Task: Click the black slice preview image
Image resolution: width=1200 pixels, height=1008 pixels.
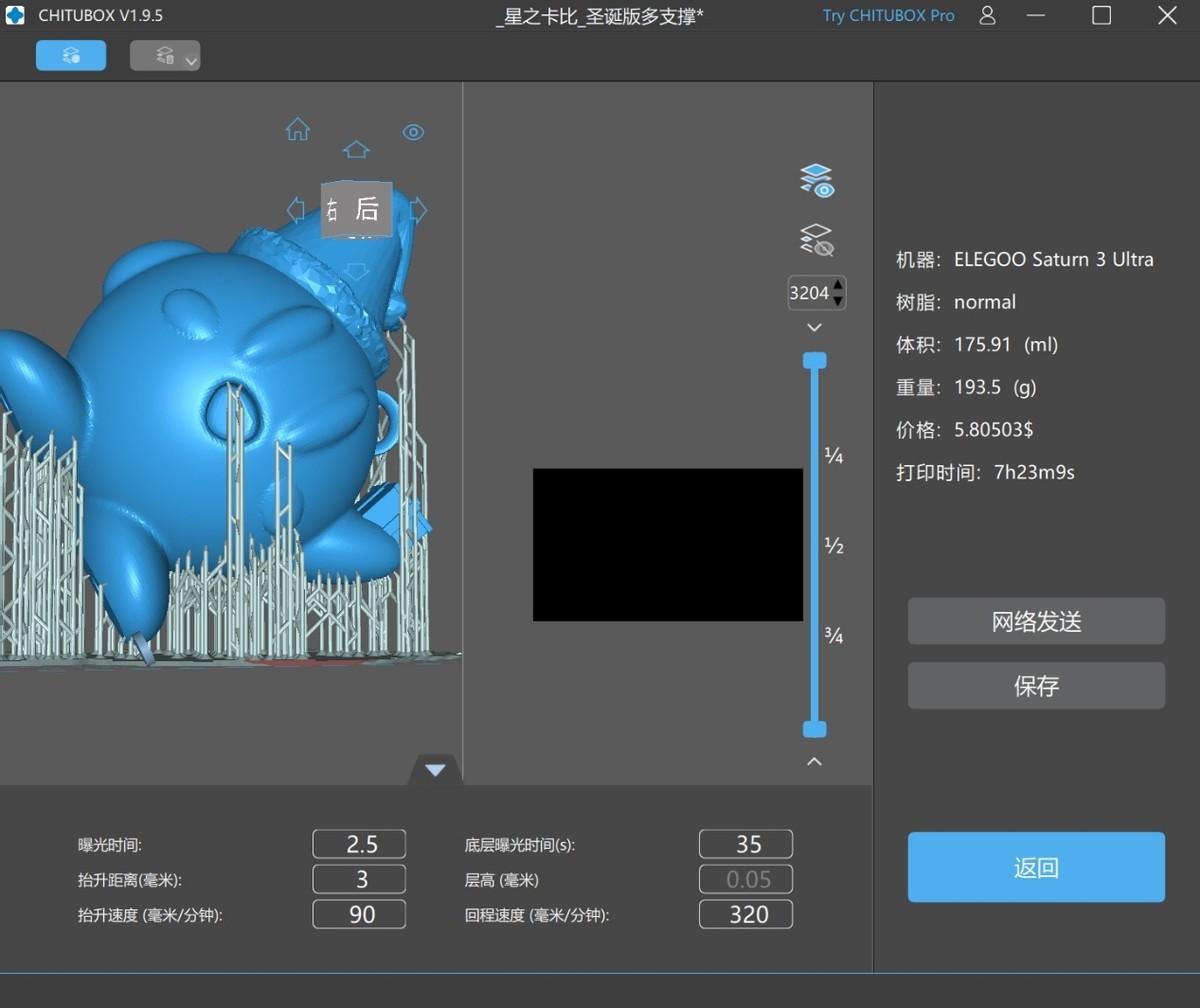Action: point(668,545)
